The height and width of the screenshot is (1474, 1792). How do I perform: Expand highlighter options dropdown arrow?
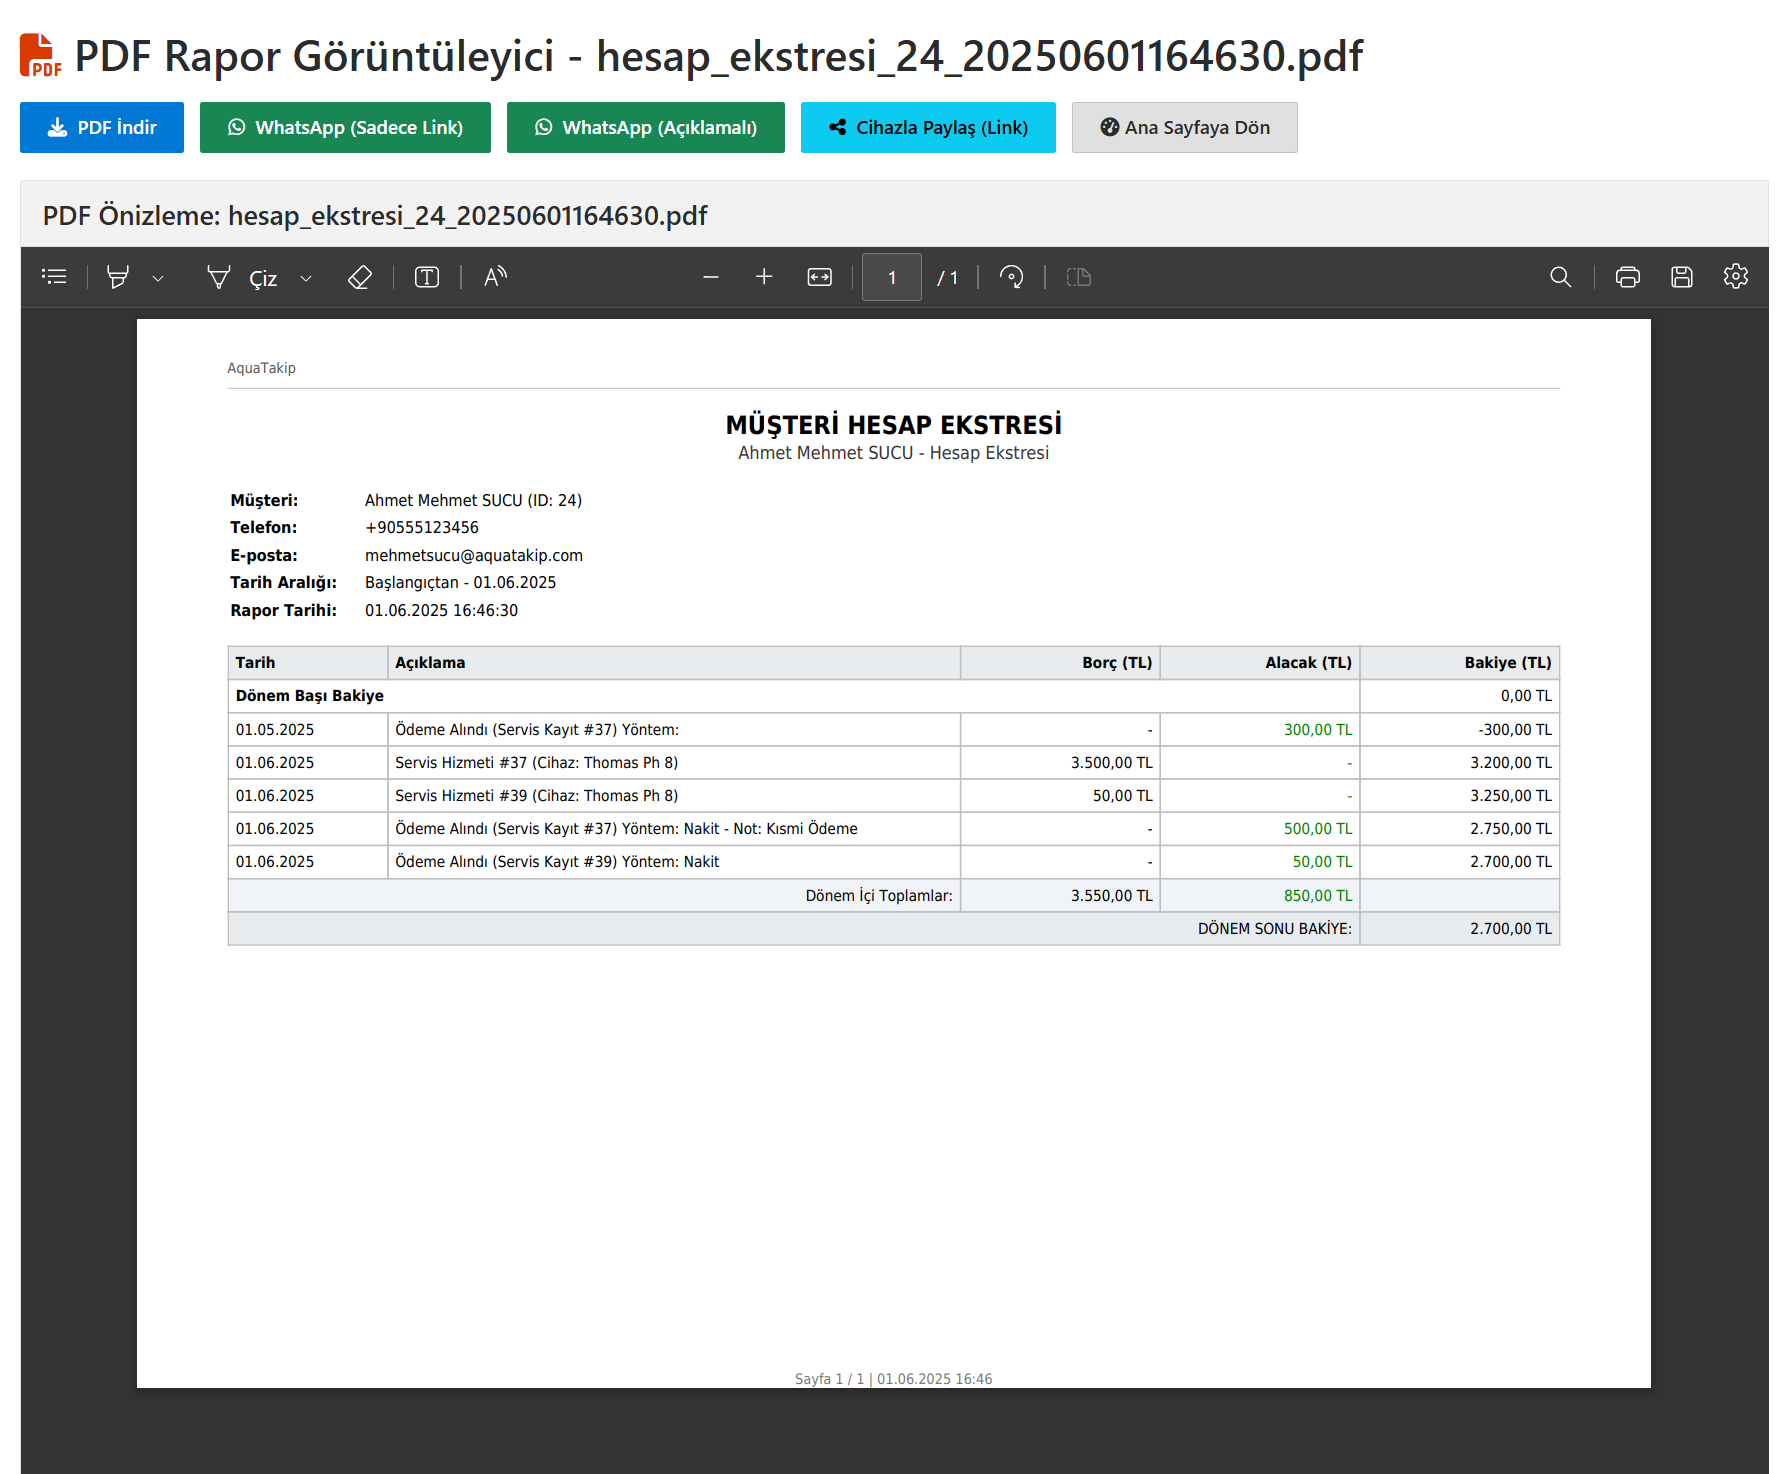158,278
